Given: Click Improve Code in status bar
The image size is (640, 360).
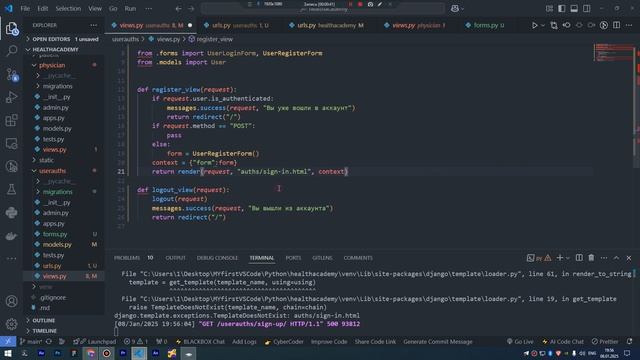Looking at the screenshot, I should (x=329, y=342).
